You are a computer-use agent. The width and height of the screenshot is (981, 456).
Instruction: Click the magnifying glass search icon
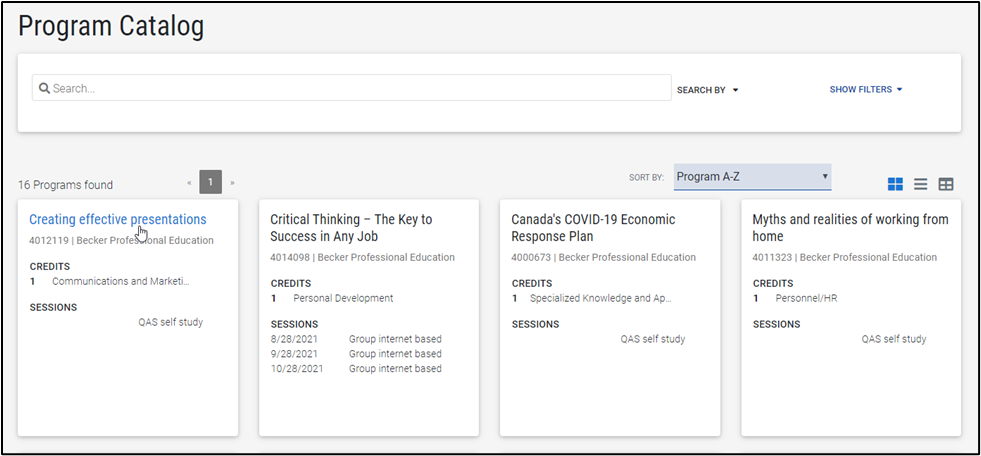(x=44, y=89)
